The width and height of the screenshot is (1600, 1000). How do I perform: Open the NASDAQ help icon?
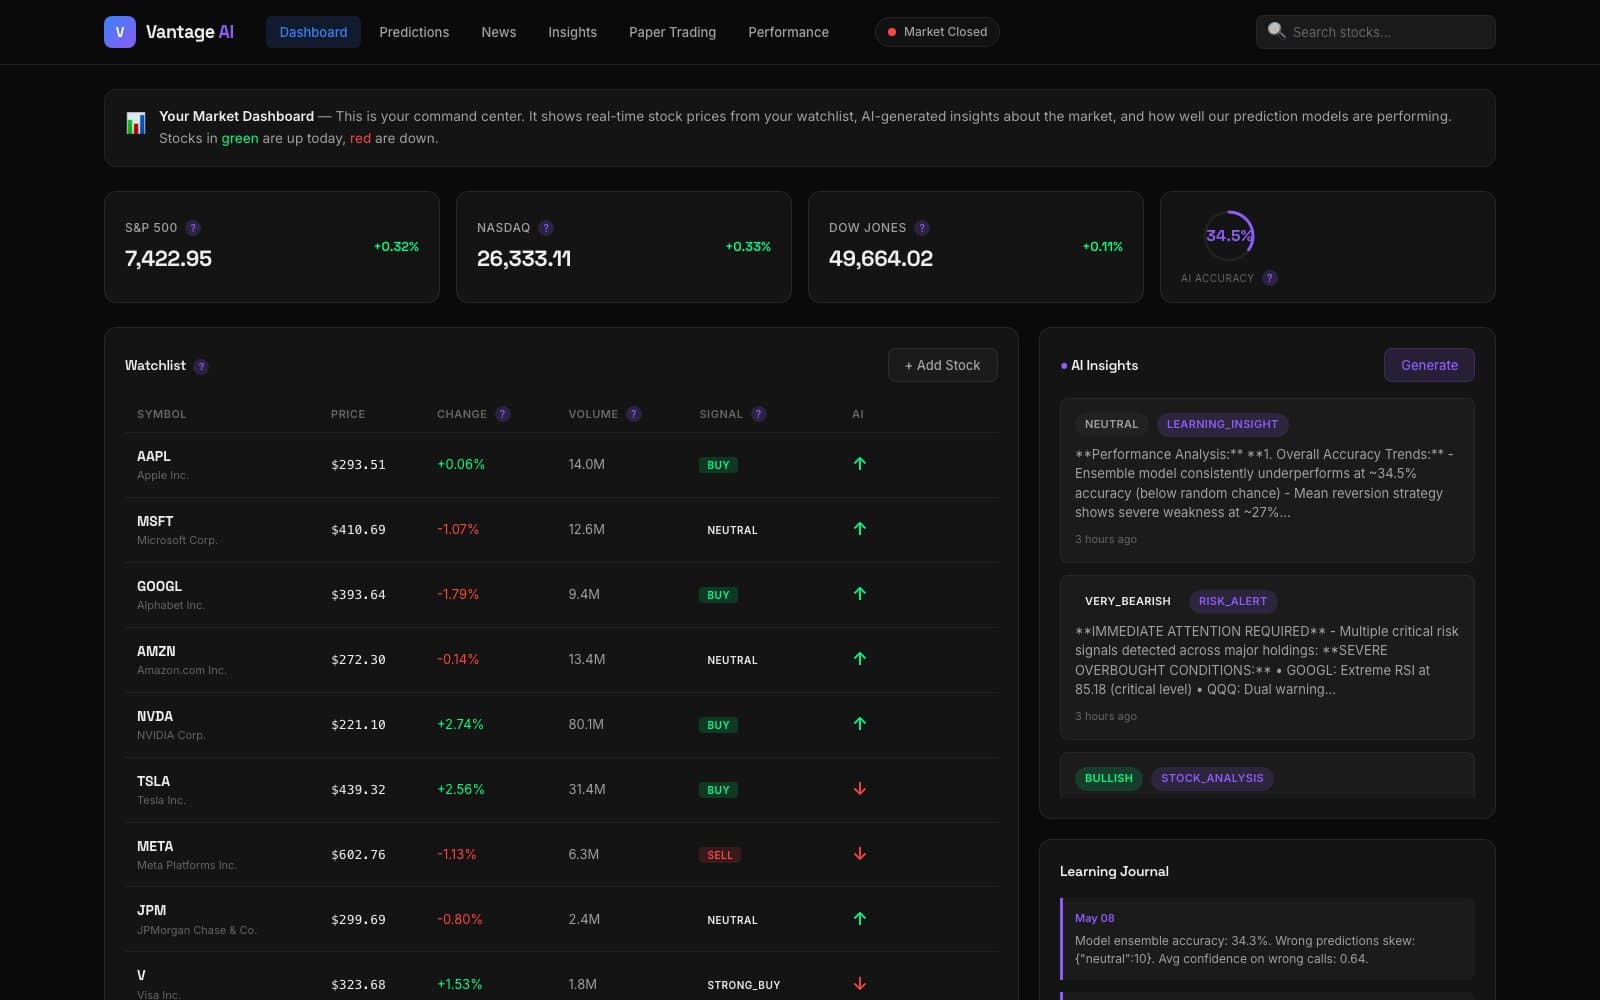pos(546,228)
